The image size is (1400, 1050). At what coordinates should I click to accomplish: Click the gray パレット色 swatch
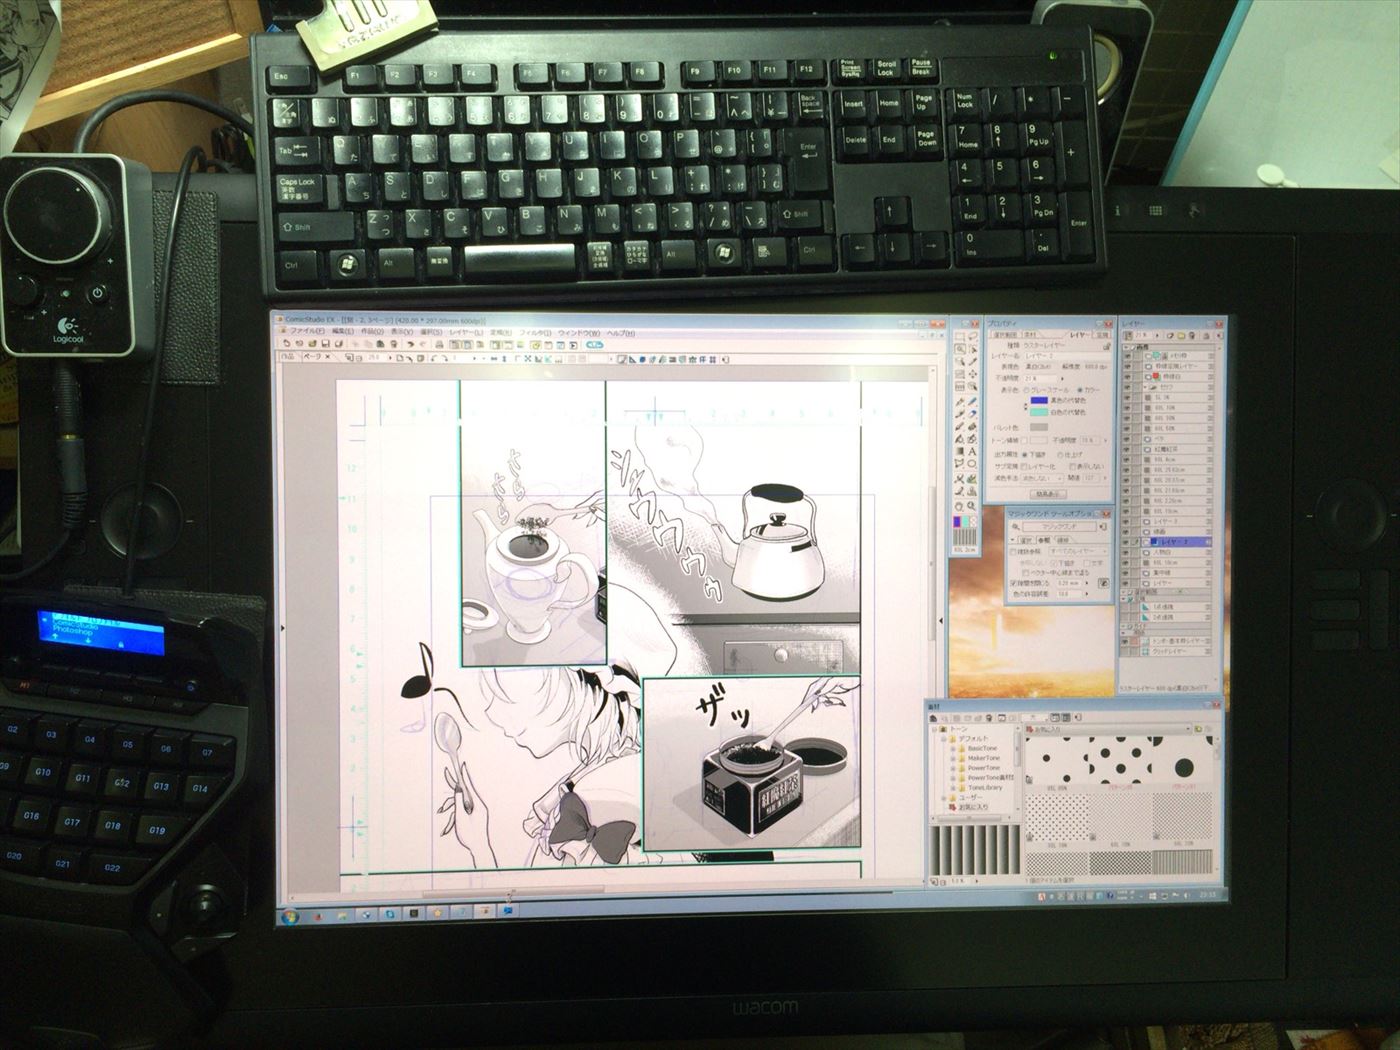[1038, 427]
